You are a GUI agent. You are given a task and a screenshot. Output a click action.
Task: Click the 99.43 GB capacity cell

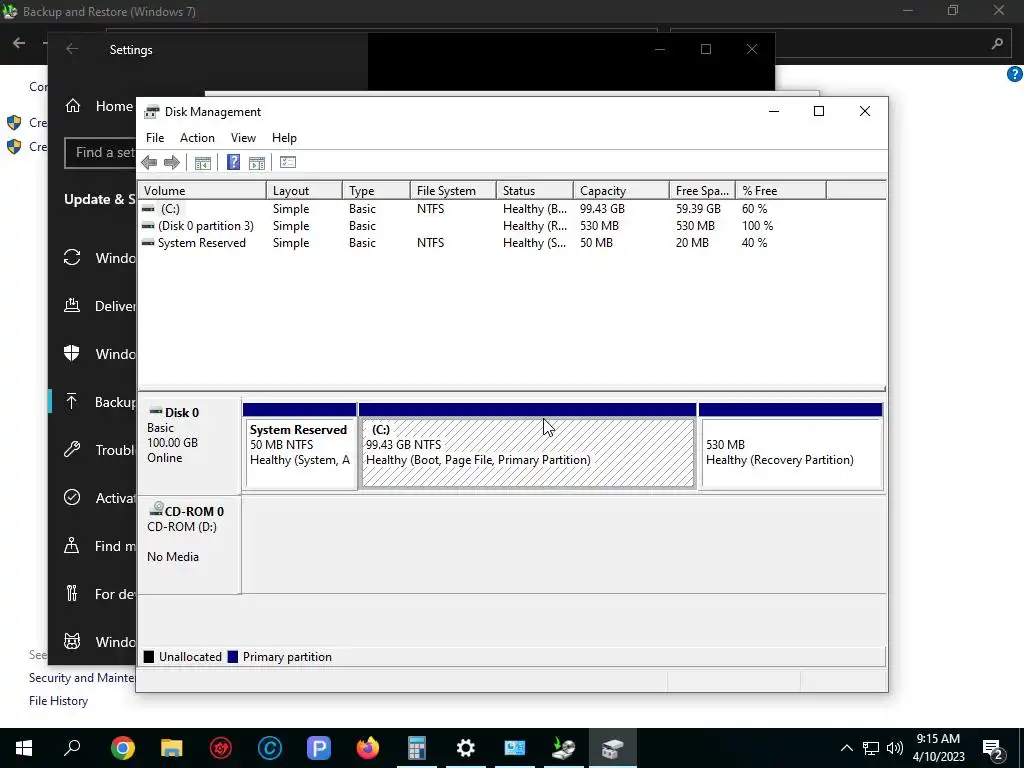click(602, 209)
